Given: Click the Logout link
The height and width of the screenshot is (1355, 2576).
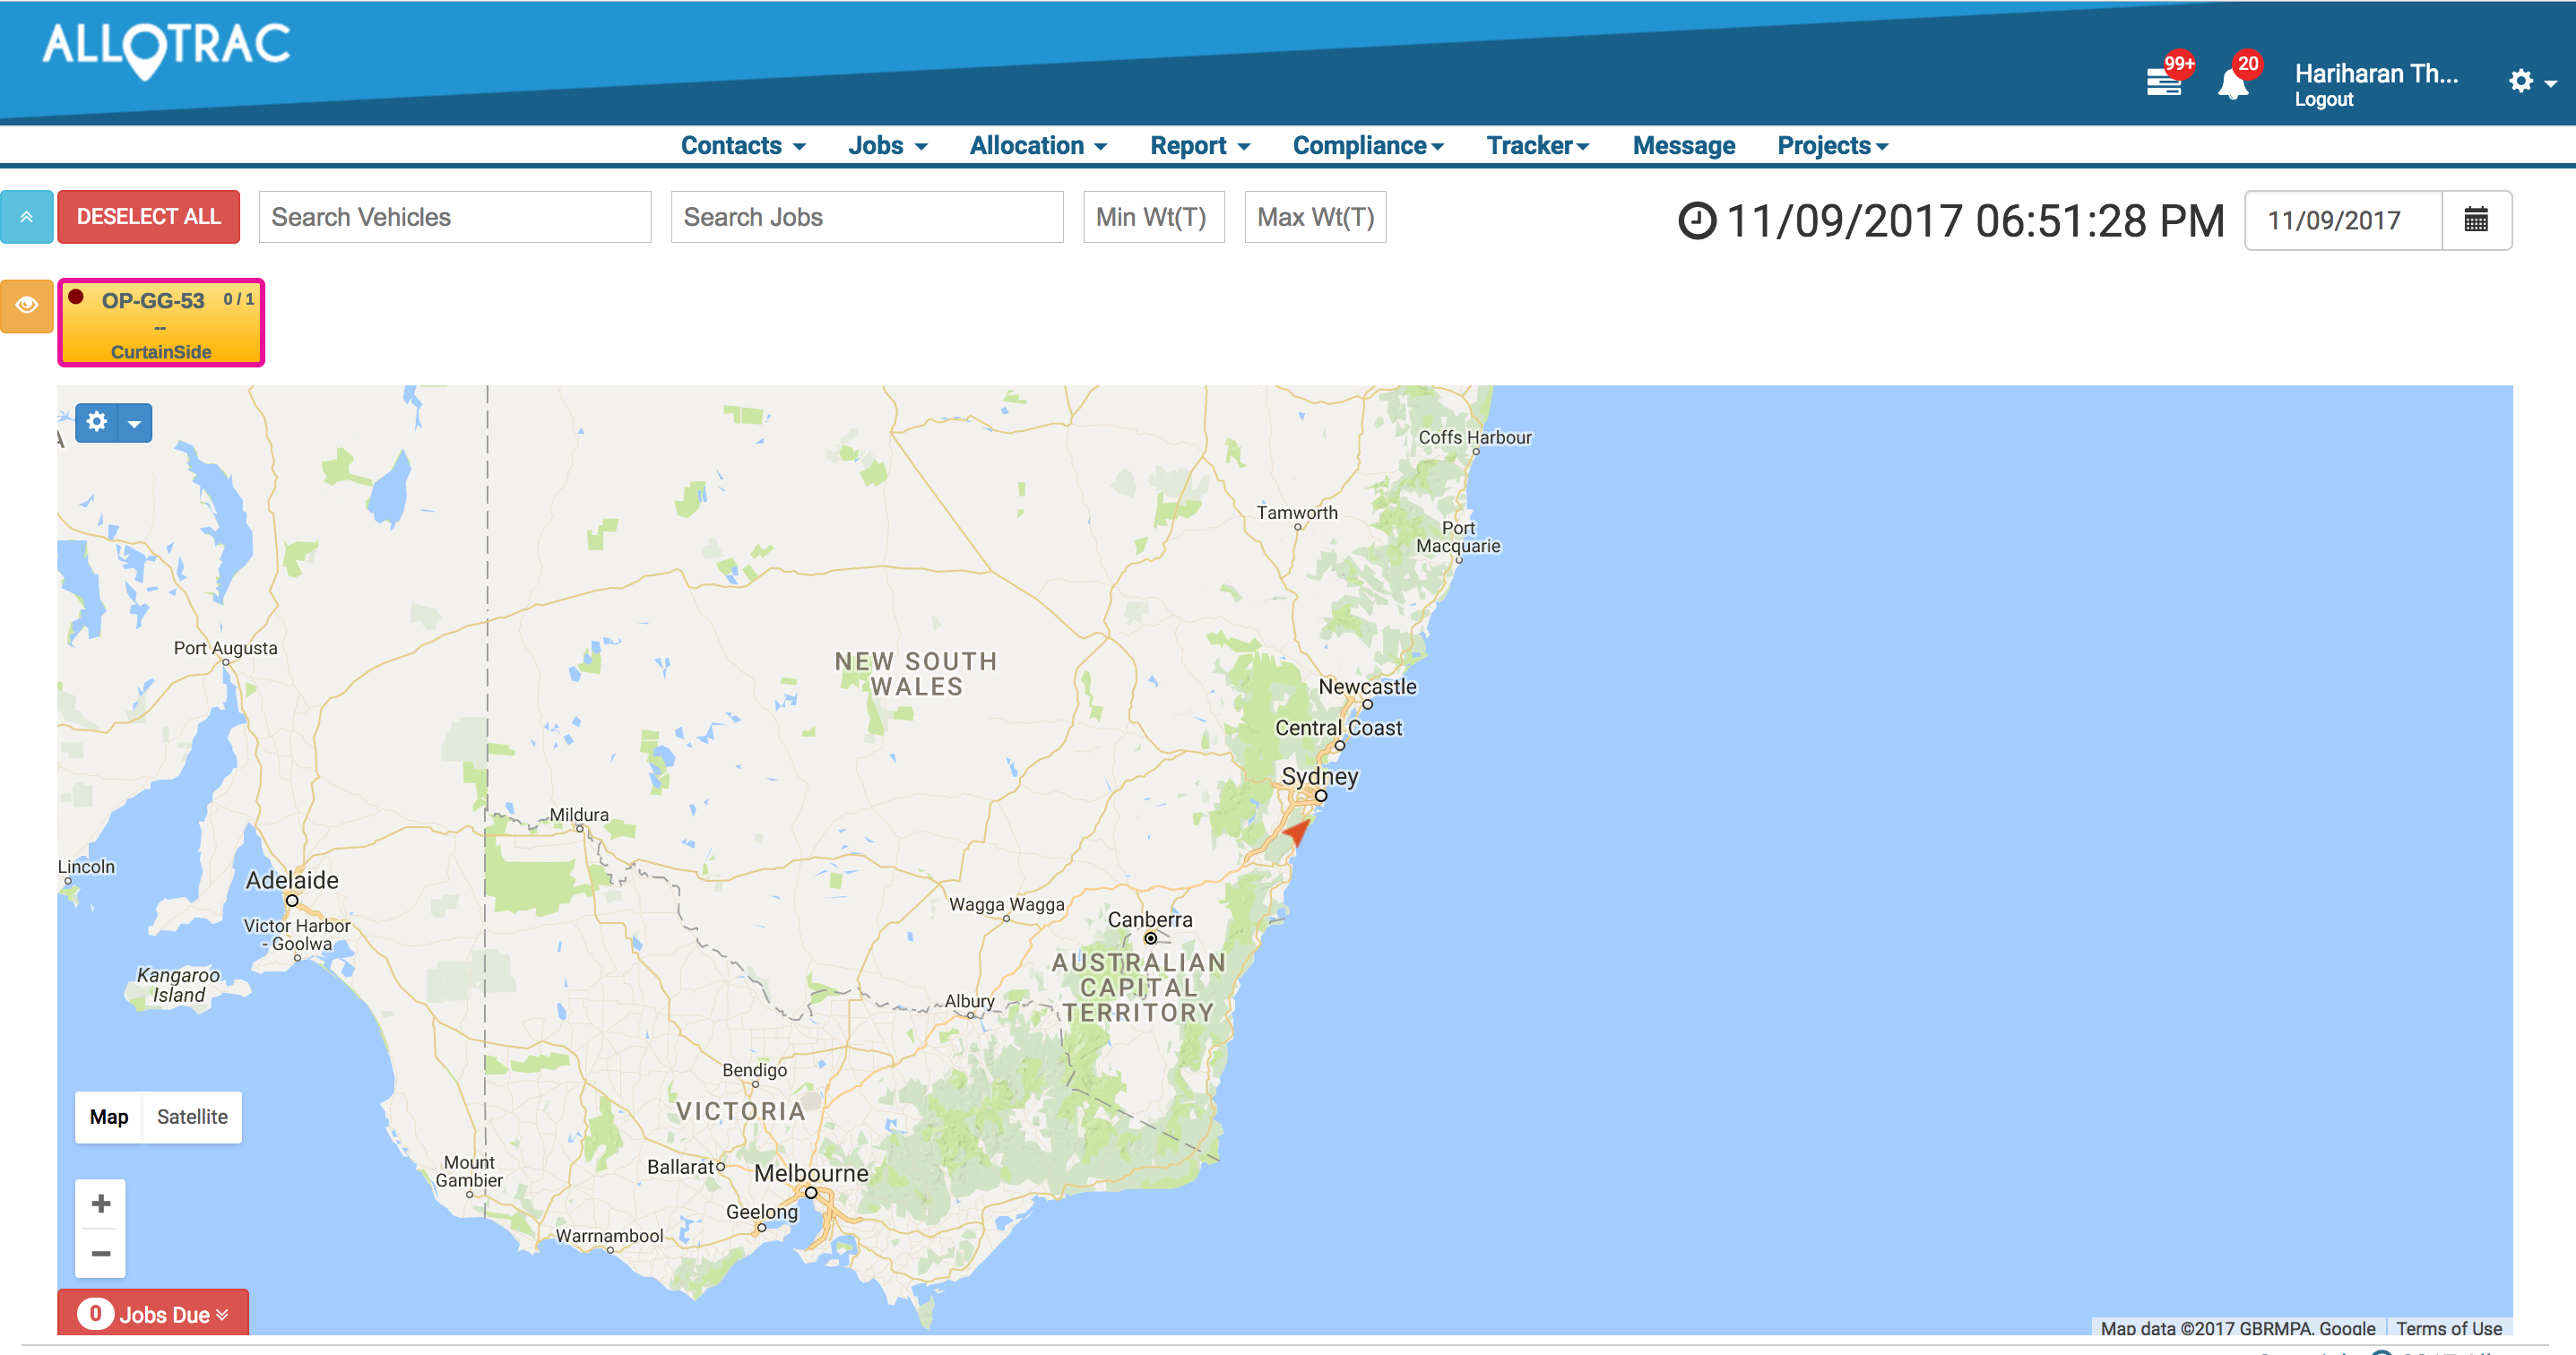Looking at the screenshot, I should (2323, 100).
